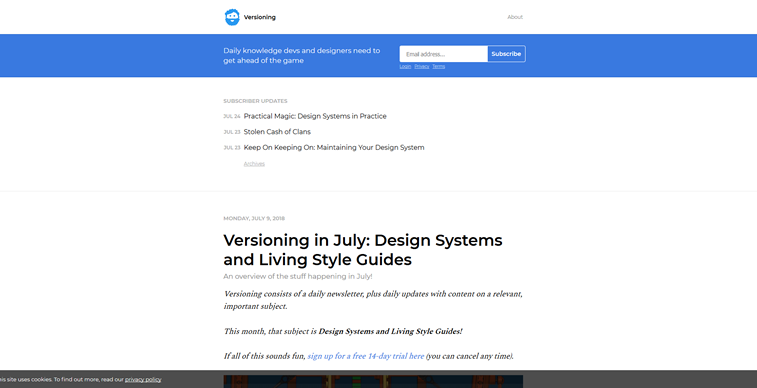
Task: Follow 'sign up for a free 14-day trial here' link
Action: coord(365,356)
